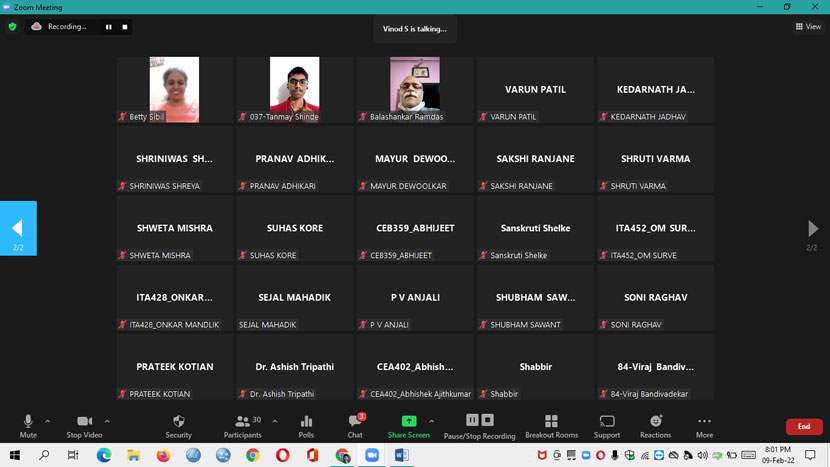Viewport: 830px width, 467px height.
Task: Toggle microphone with the Mute button
Action: pos(28,426)
